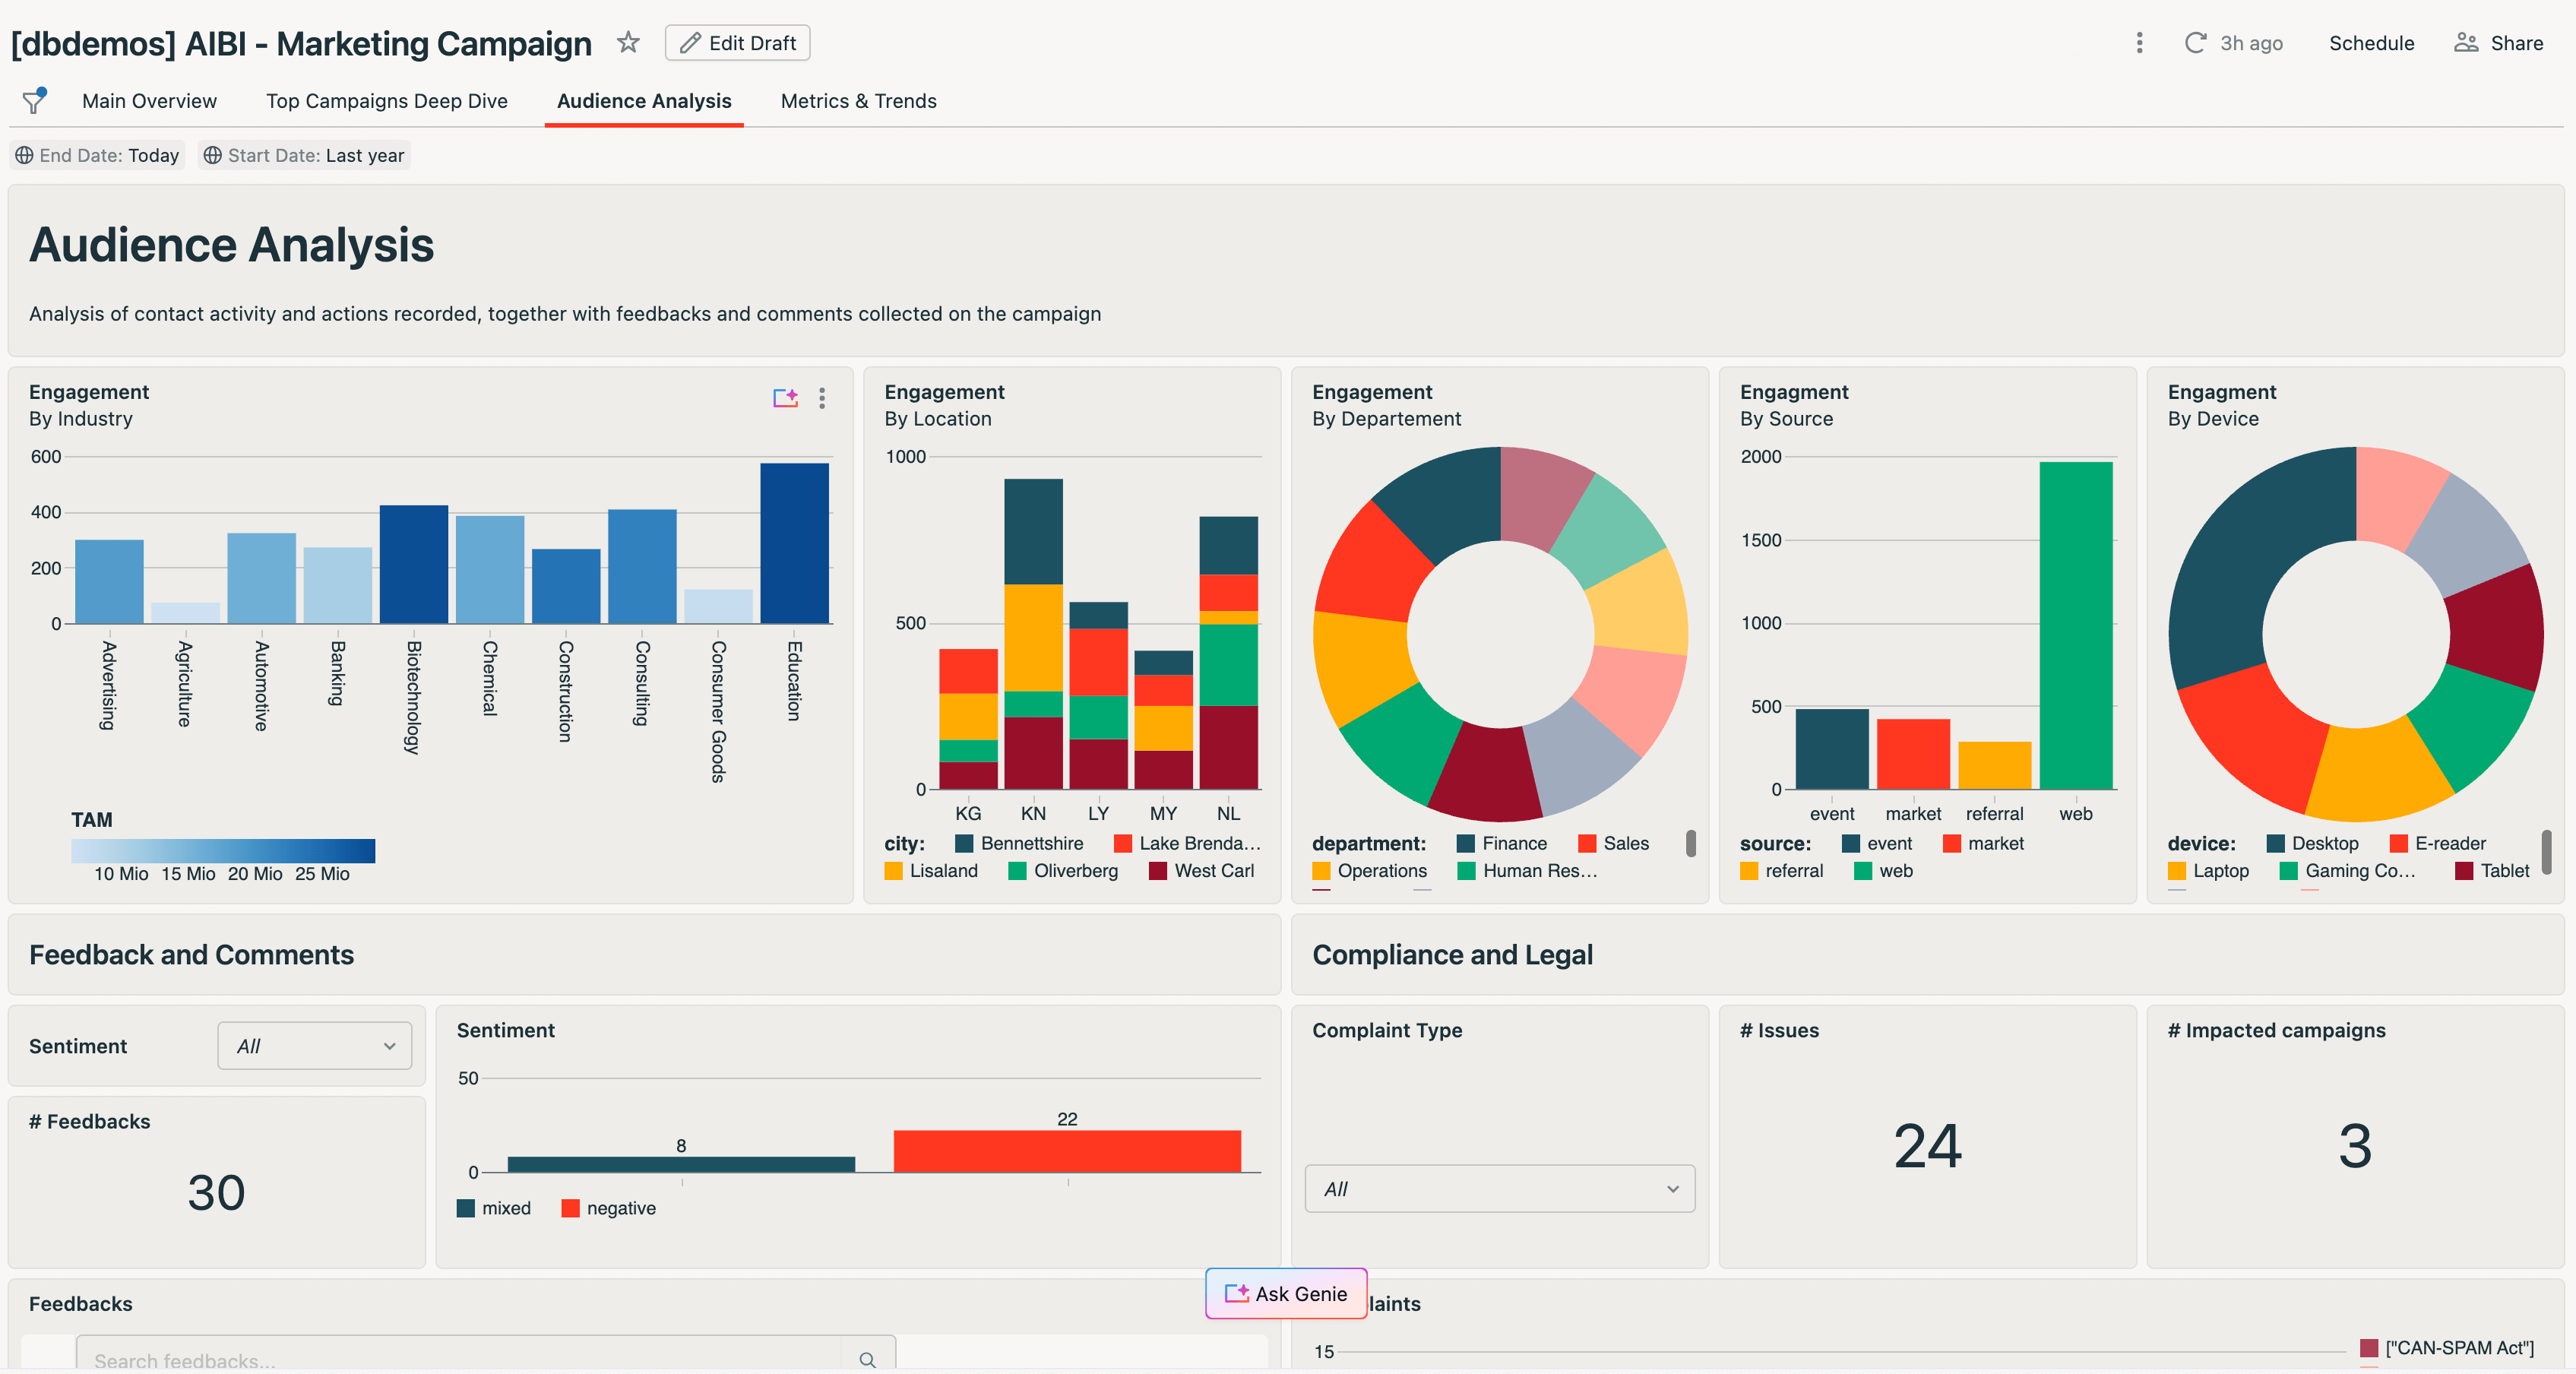This screenshot has height=1374, width=2576.
Task: Open the dashboard filter icon
Action: (33, 100)
